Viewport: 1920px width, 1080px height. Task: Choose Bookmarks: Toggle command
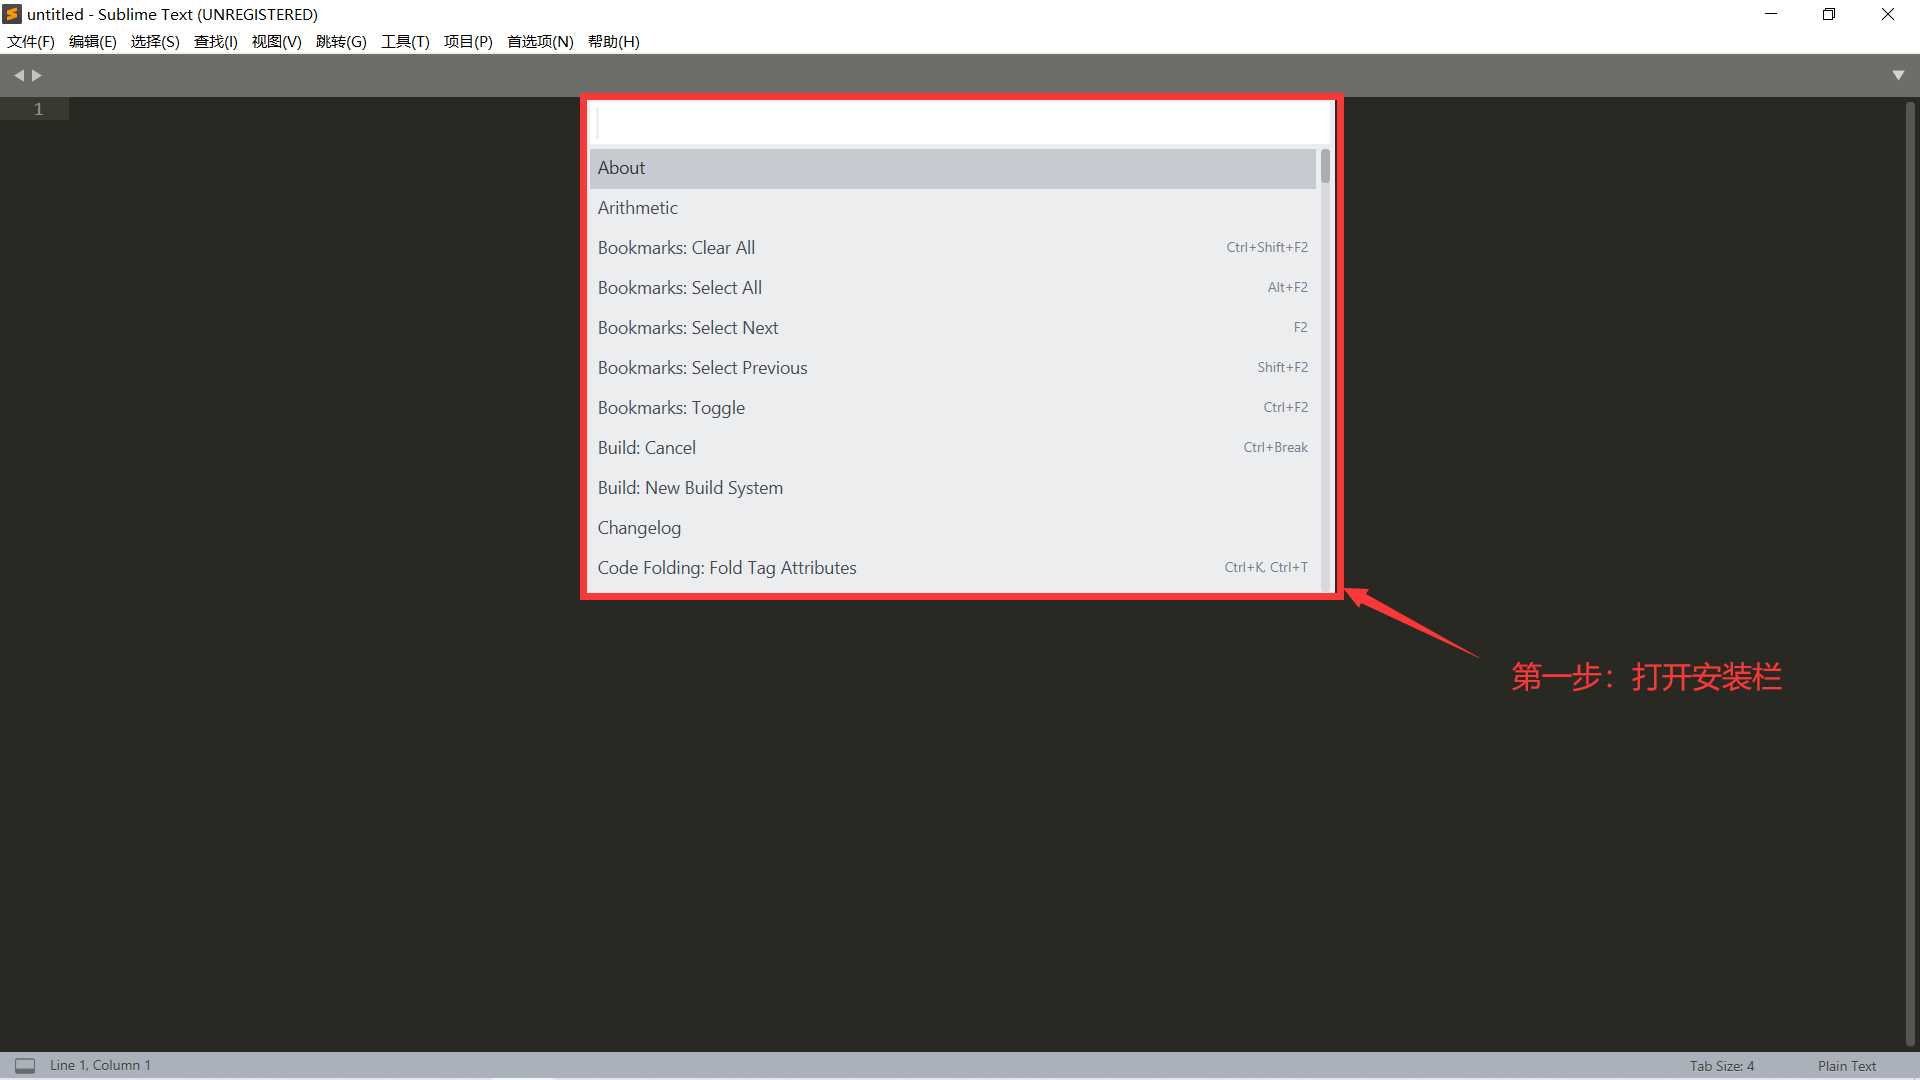point(953,408)
